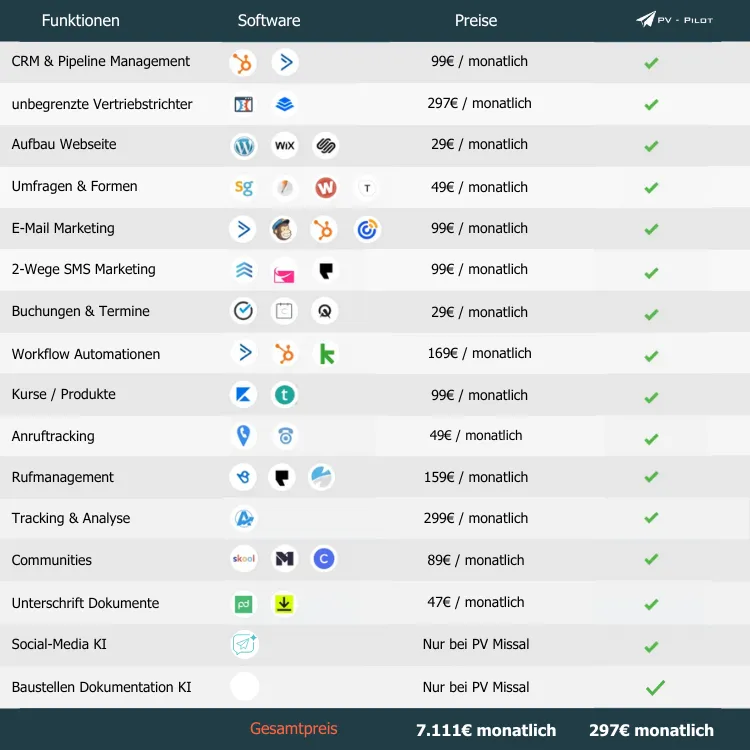Click the Preise column header
This screenshot has width=750, height=750.
click(x=476, y=20)
